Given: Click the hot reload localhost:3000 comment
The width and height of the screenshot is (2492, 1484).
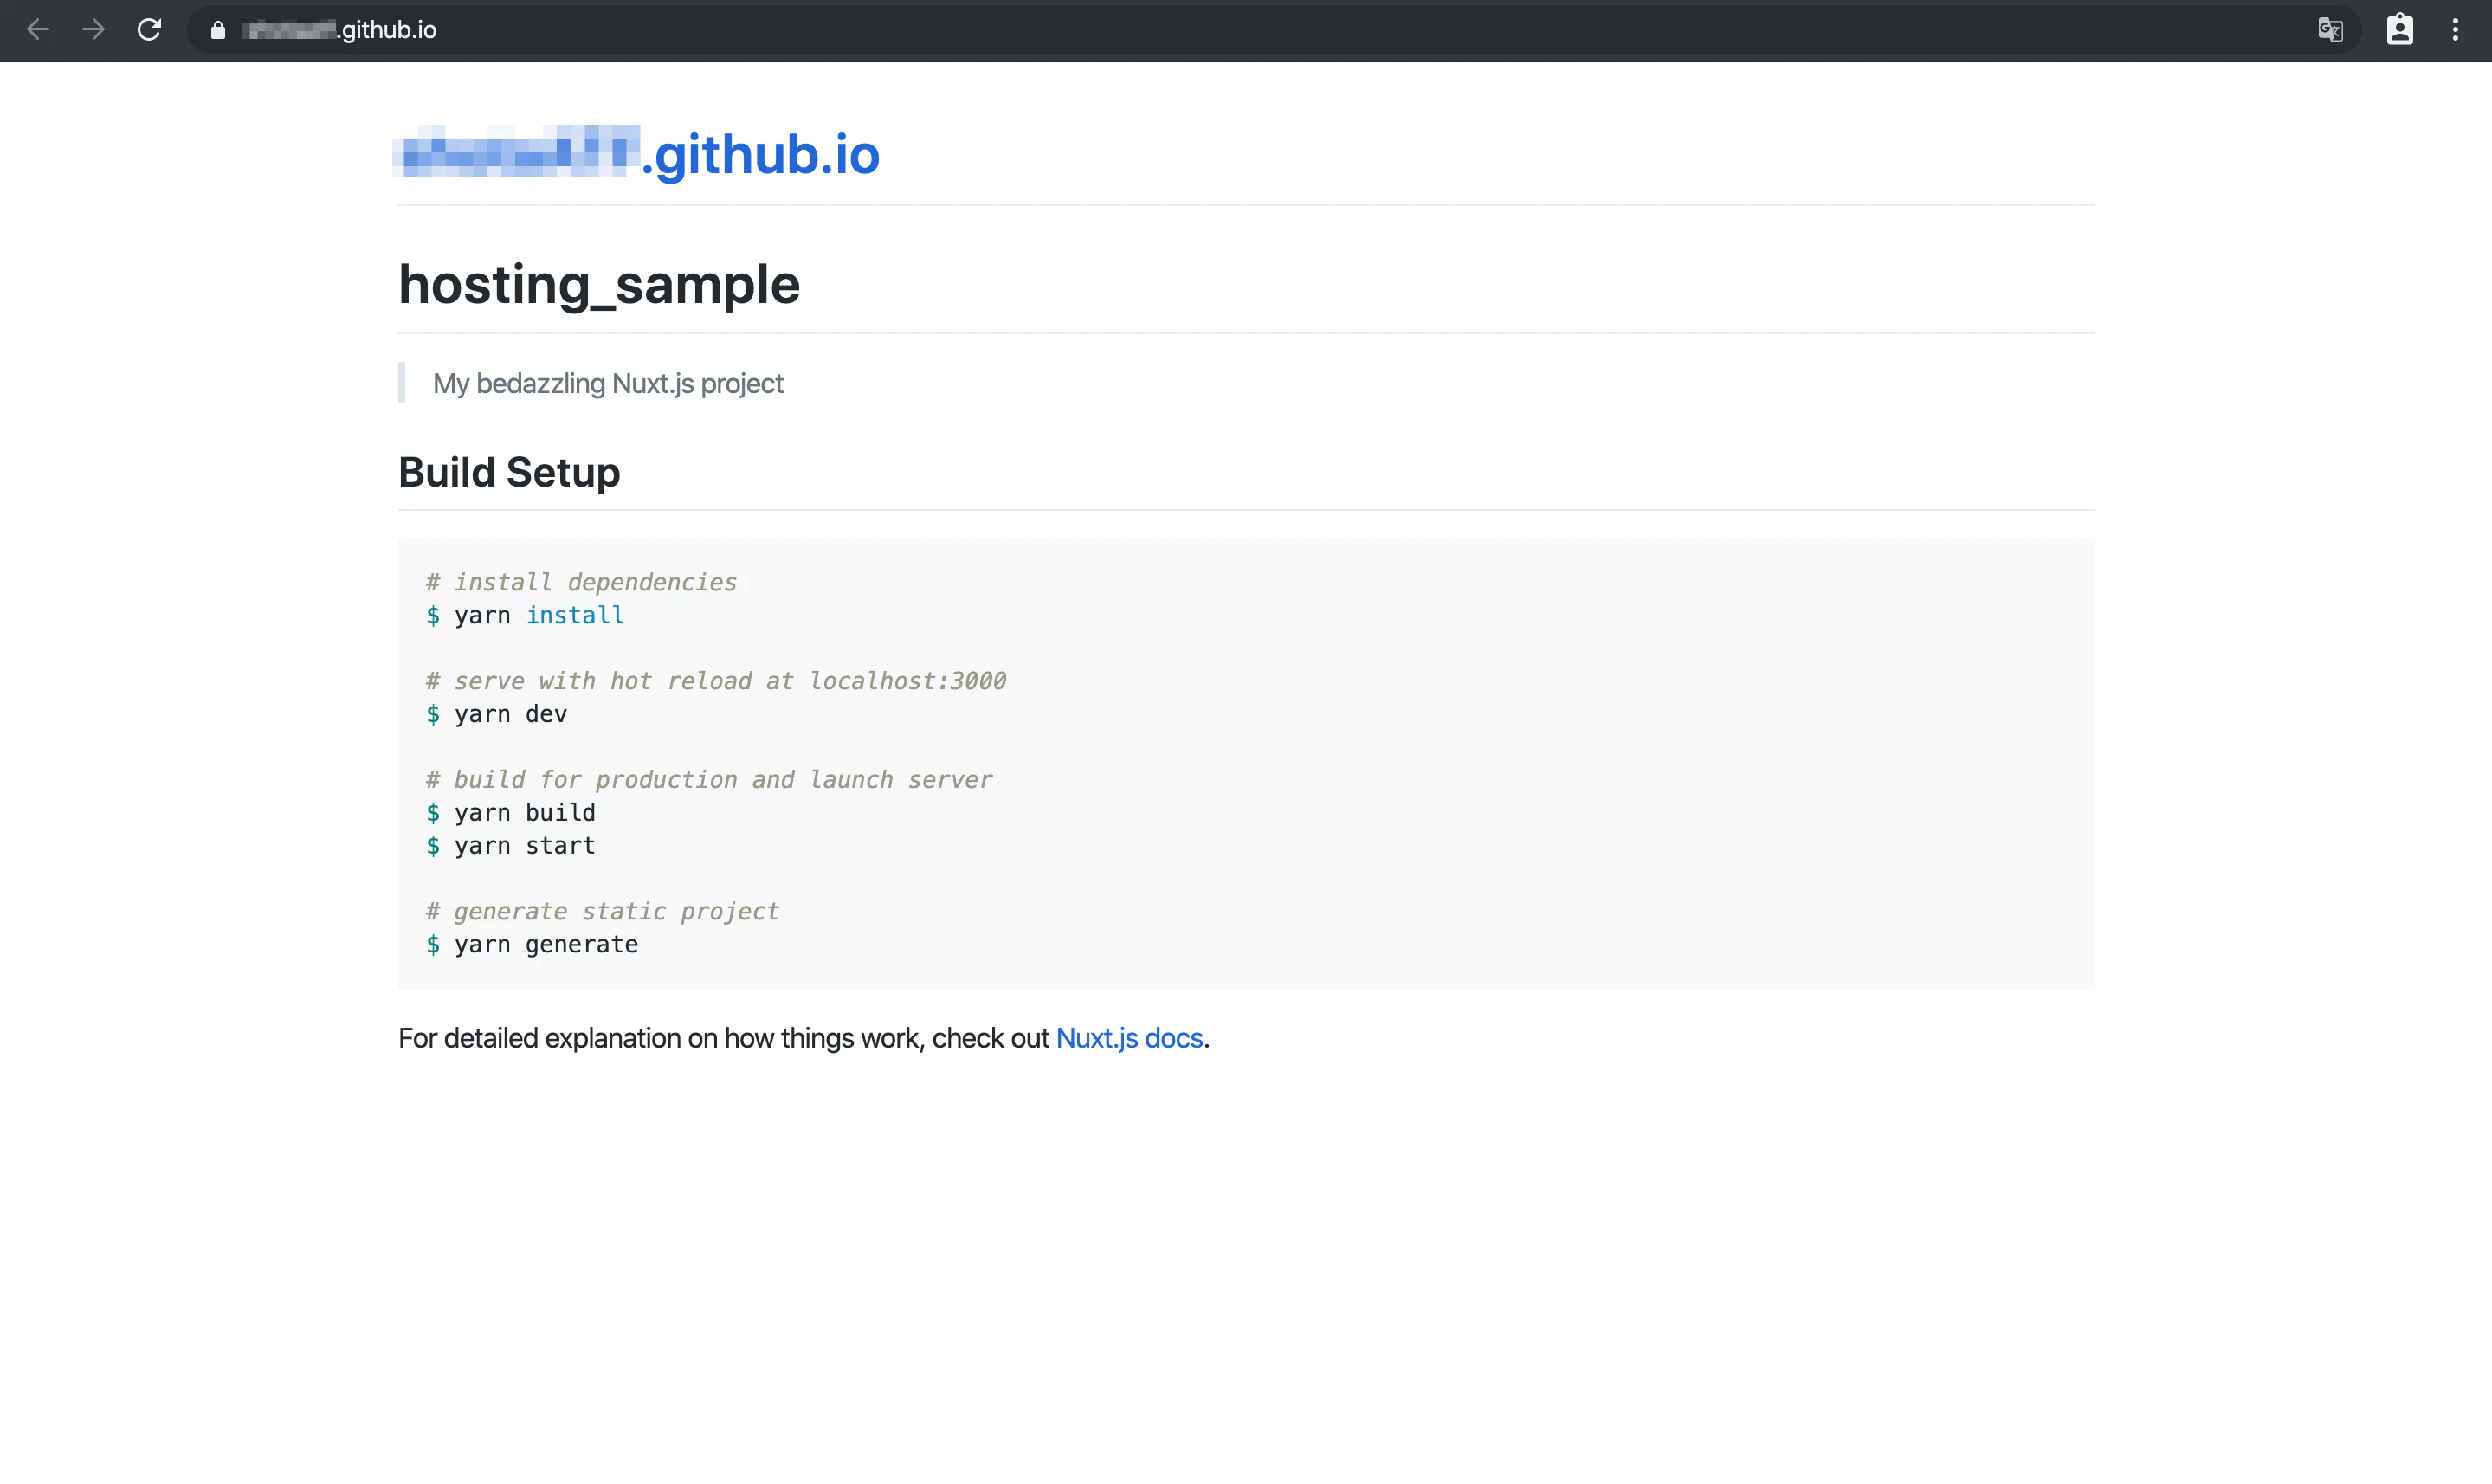Looking at the screenshot, I should (x=716, y=681).
